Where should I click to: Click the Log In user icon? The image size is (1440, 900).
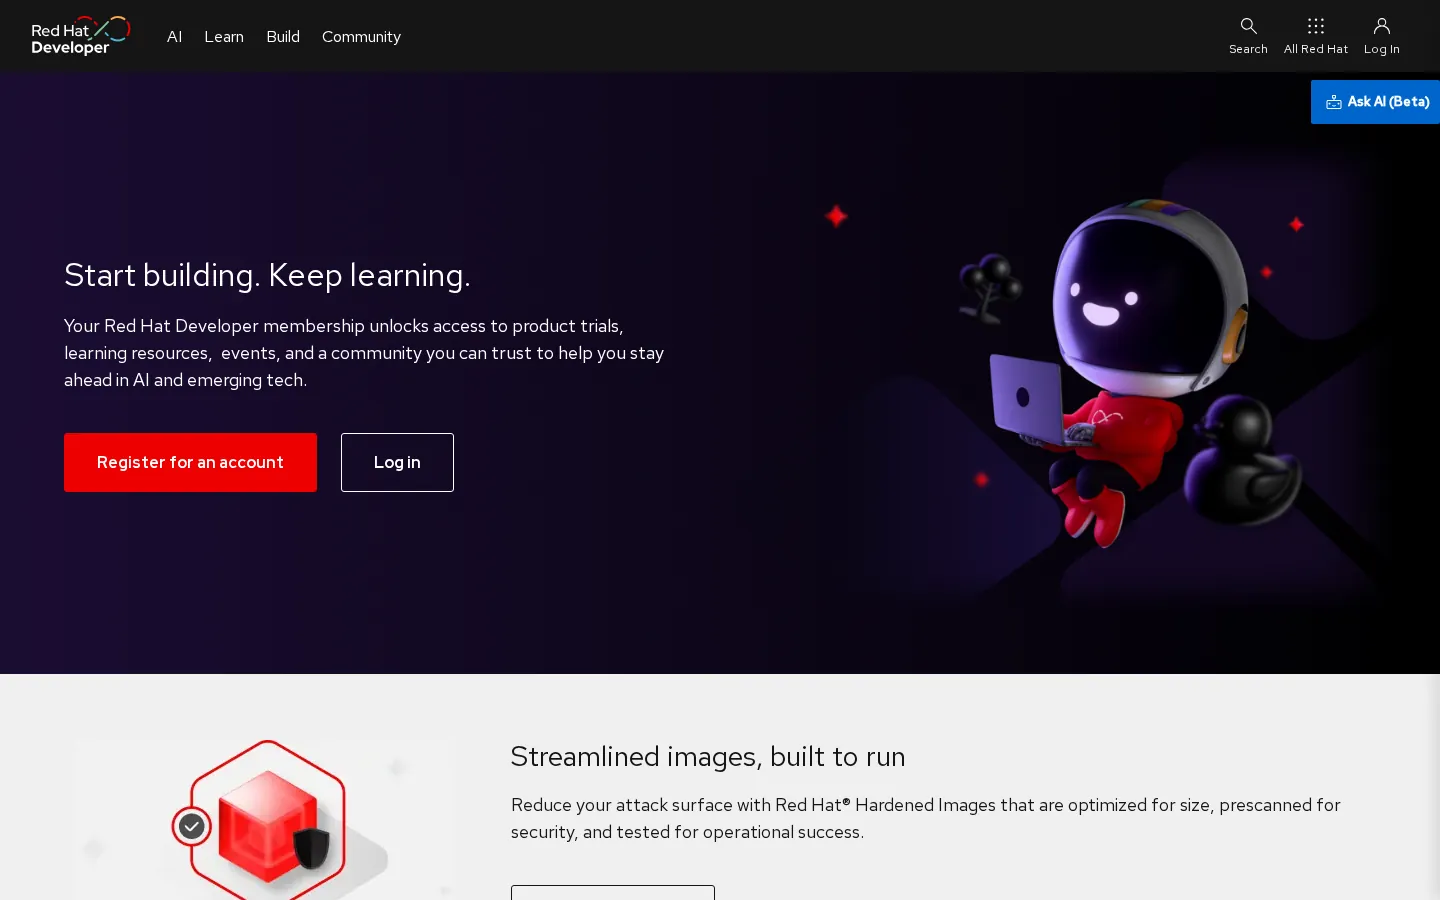(1382, 26)
